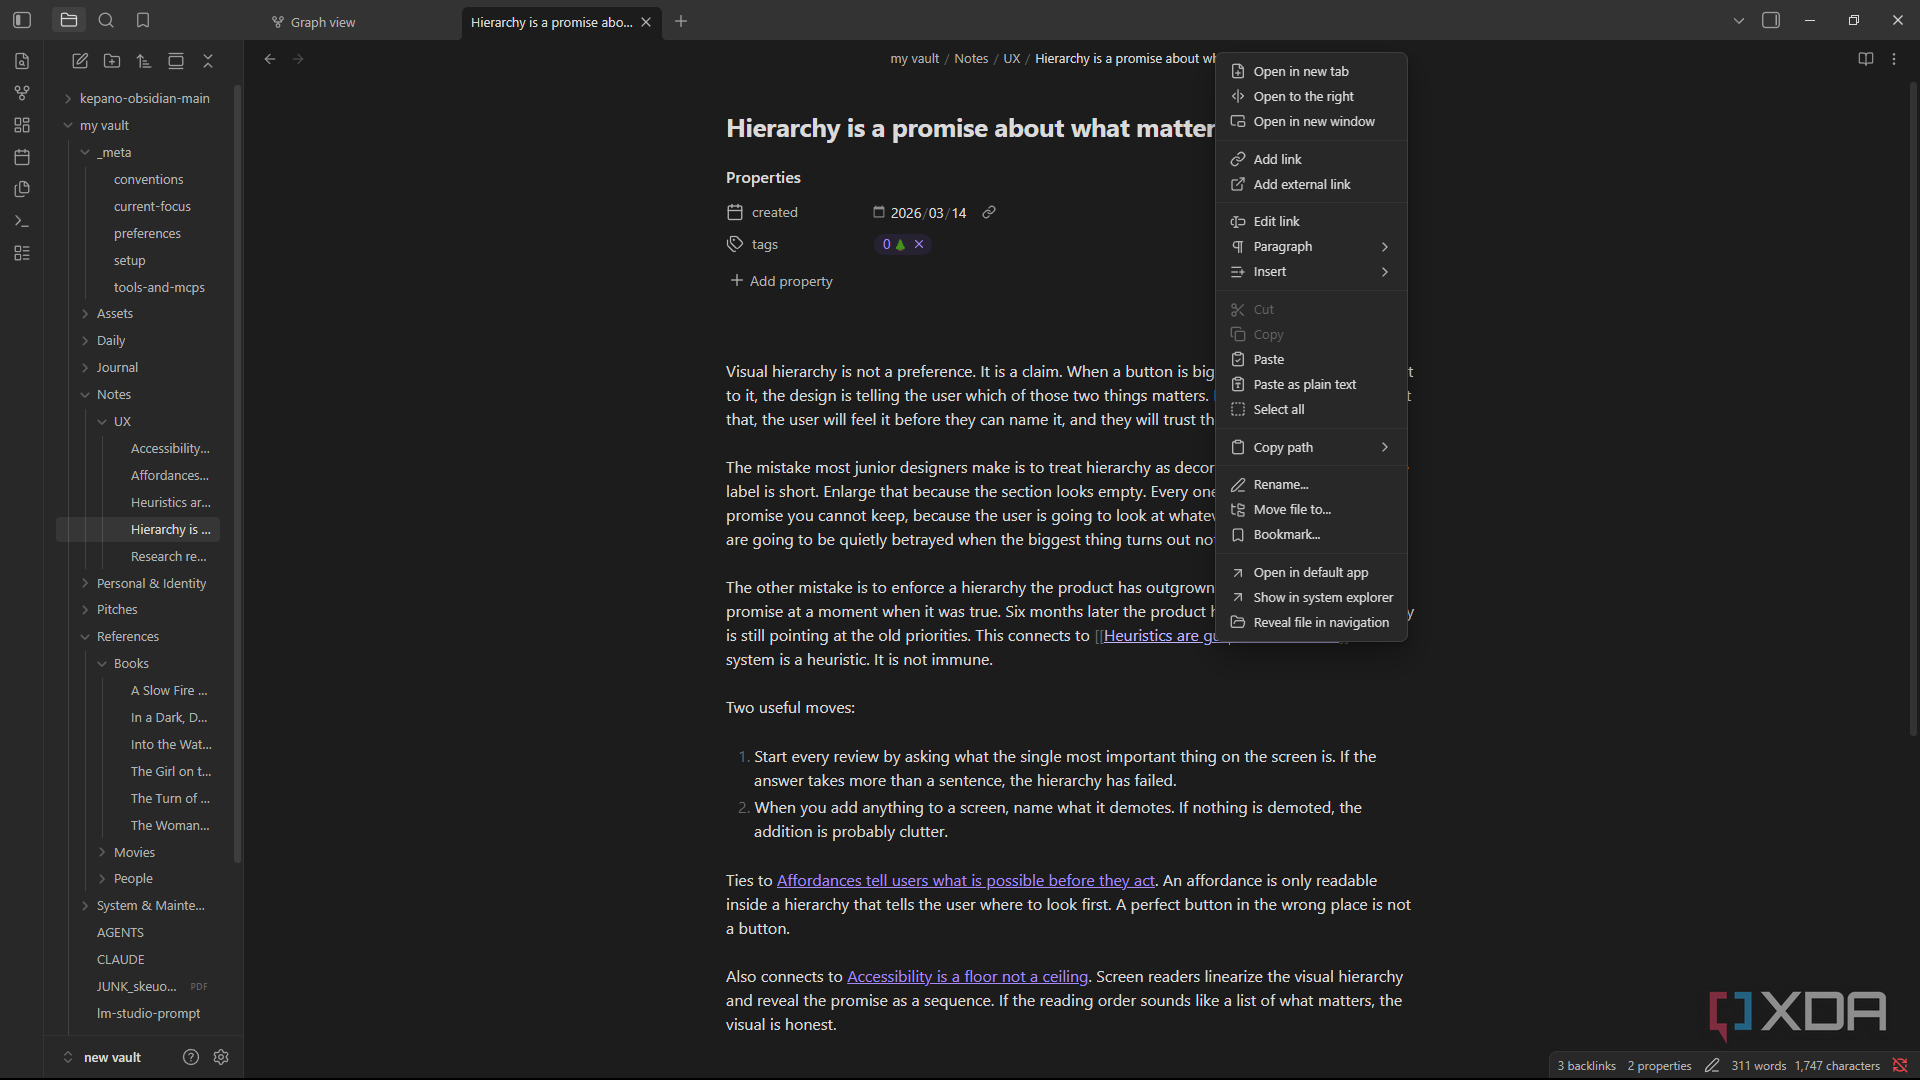Click Notes in breadcrumb path
This screenshot has height=1080, width=1920.
971,59
